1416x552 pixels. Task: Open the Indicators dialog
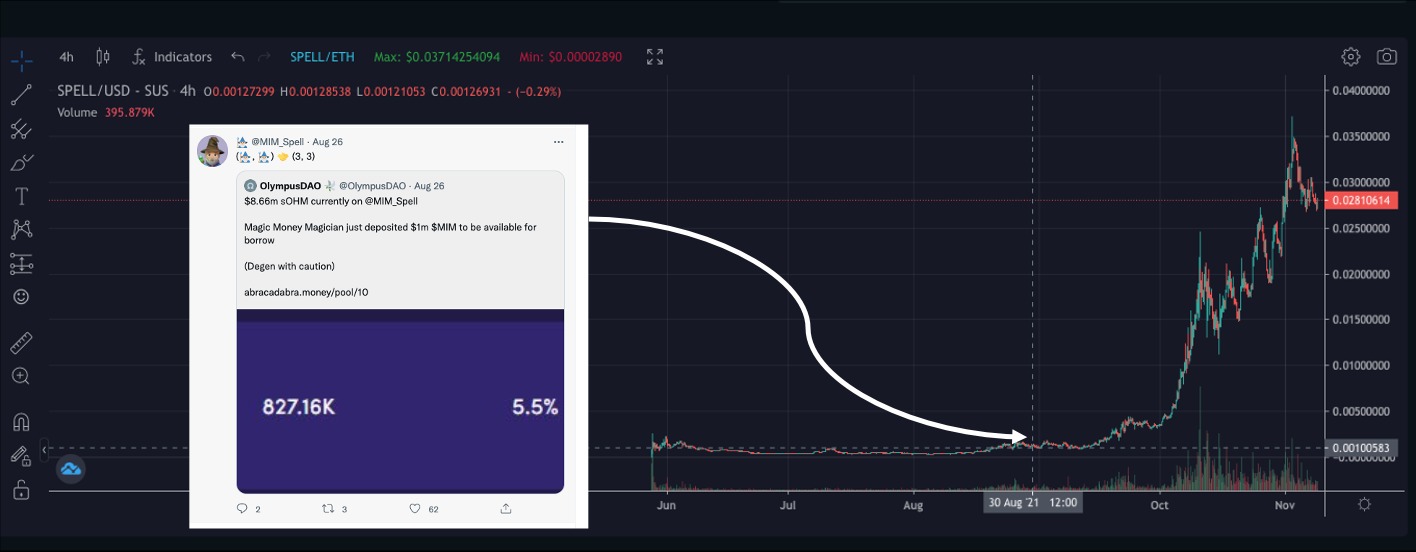[x=172, y=57]
